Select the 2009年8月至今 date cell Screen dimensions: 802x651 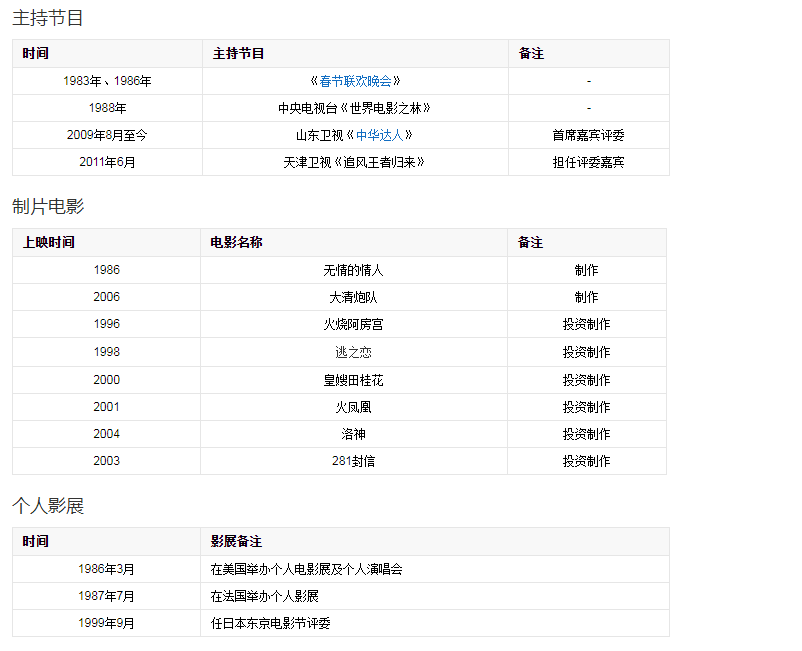[x=107, y=135]
